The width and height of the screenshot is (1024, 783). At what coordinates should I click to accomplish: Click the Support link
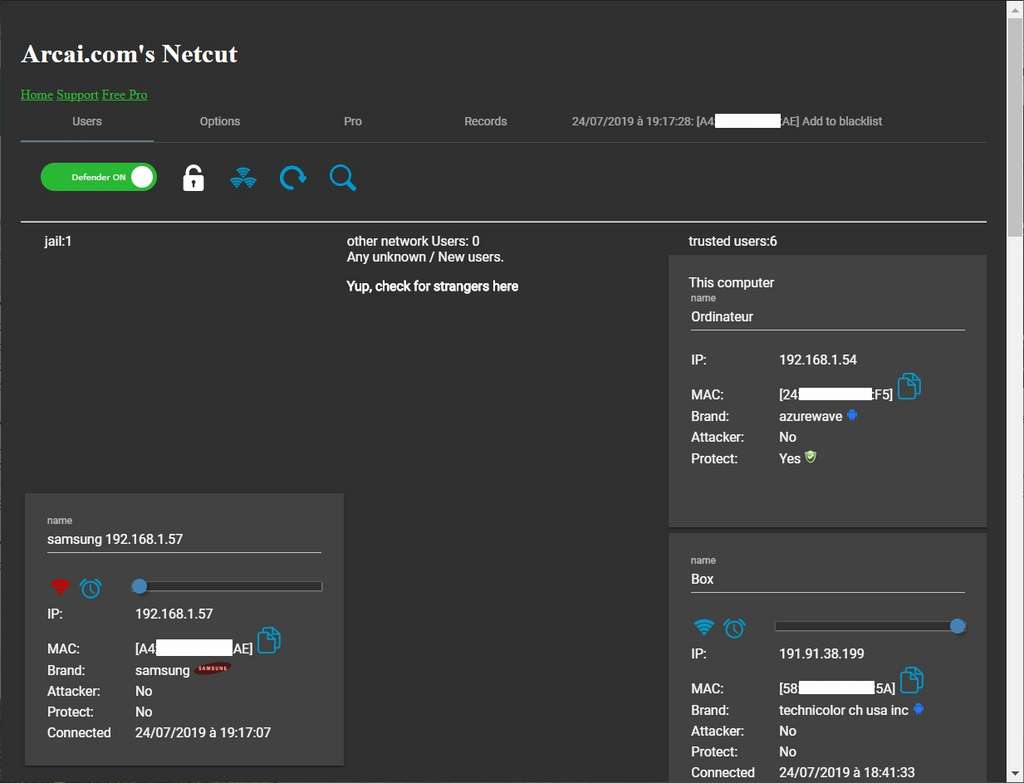click(x=77, y=94)
